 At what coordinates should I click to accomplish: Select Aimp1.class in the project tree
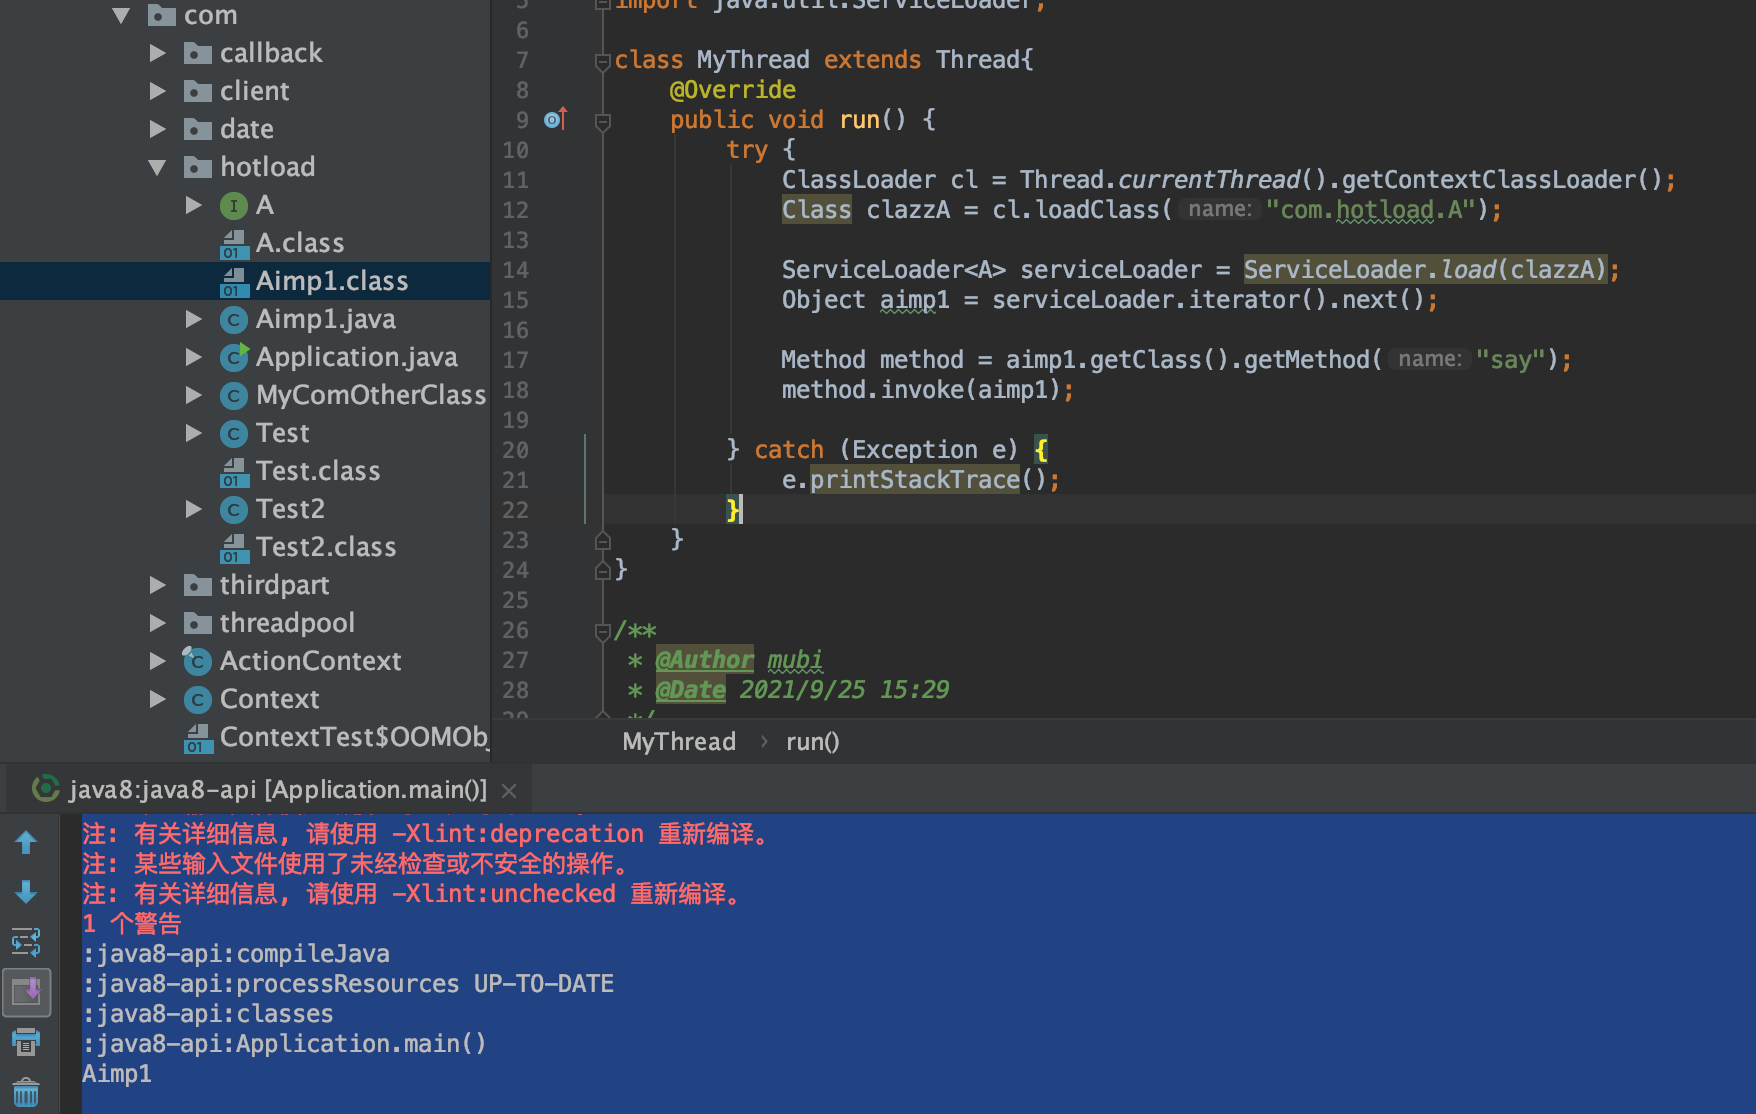pyautogui.click(x=331, y=280)
